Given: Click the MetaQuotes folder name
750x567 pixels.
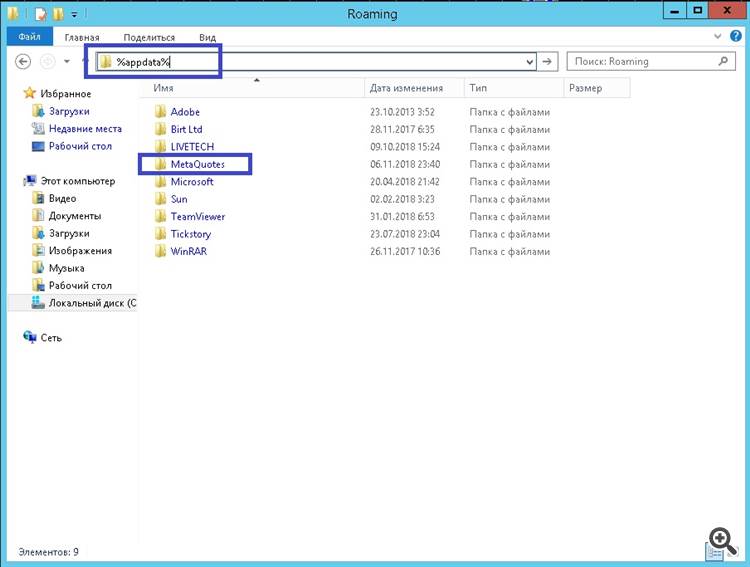Looking at the screenshot, I should 198,164.
